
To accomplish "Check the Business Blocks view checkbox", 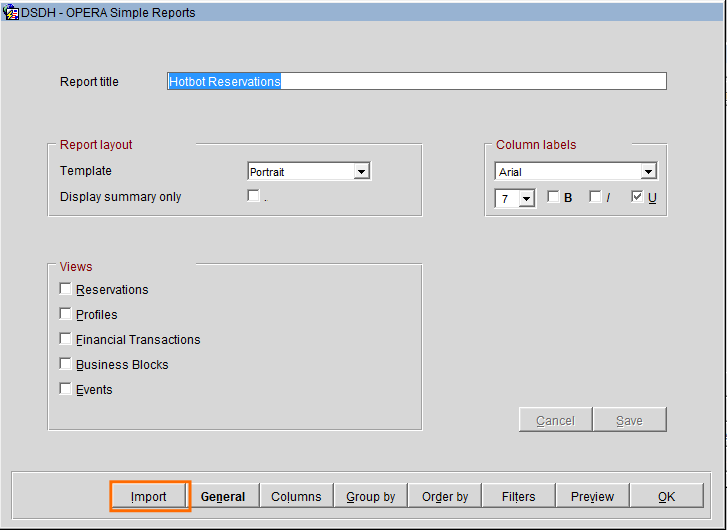I will pos(65,364).
